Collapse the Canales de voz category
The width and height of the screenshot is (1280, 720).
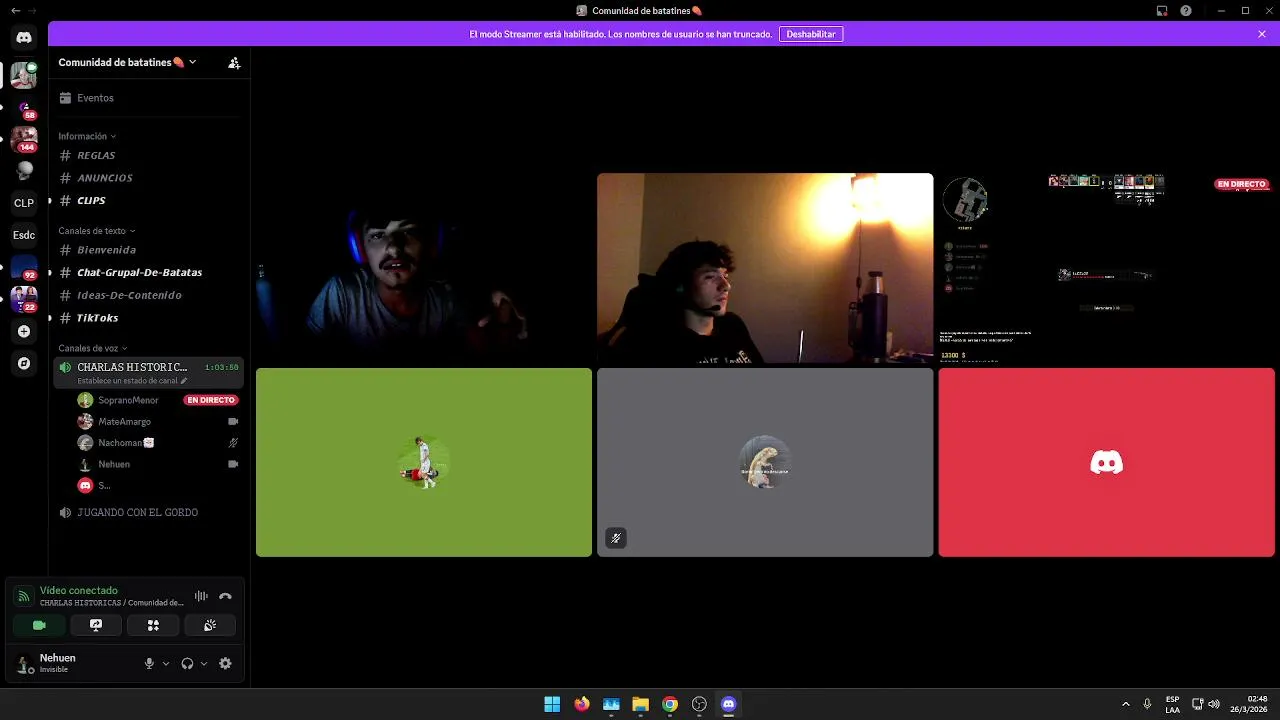tap(93, 348)
